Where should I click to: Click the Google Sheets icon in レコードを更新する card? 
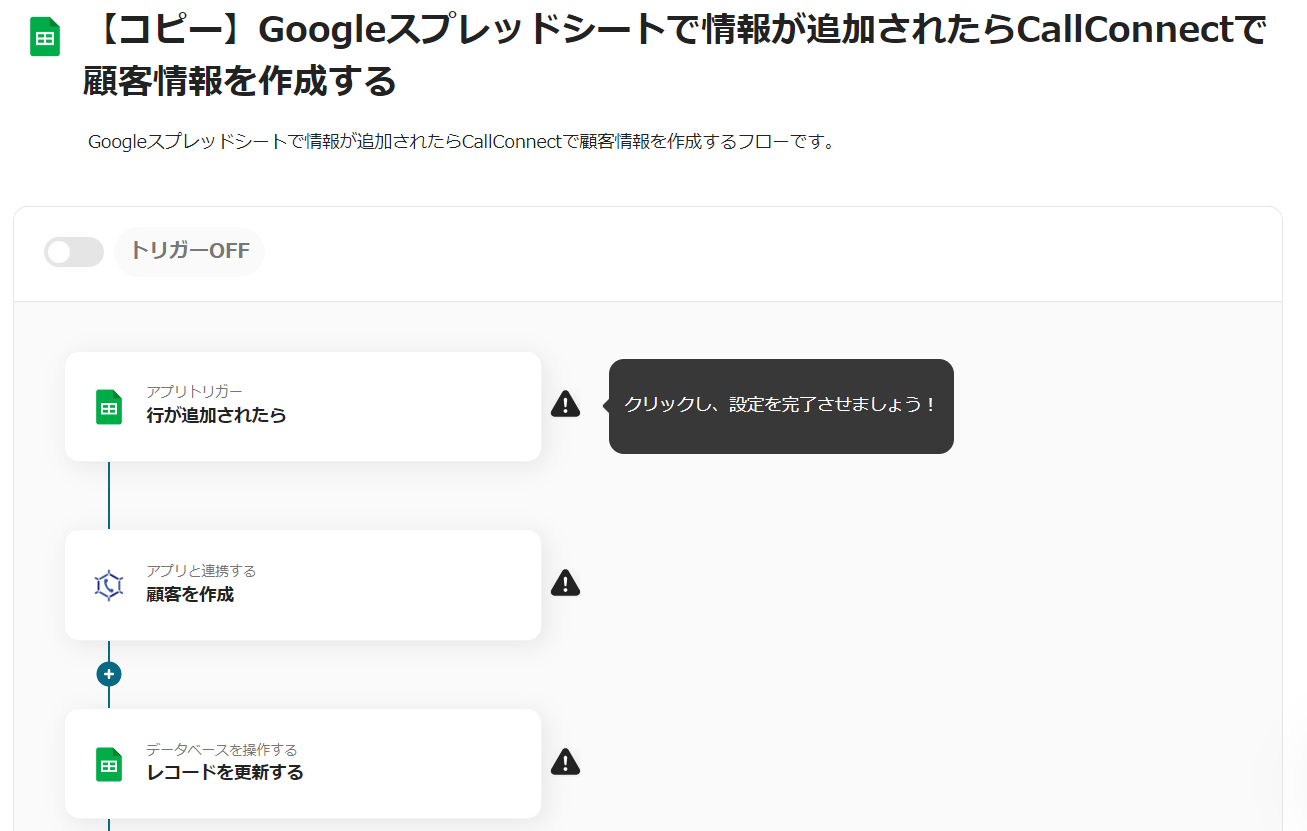[x=109, y=765]
